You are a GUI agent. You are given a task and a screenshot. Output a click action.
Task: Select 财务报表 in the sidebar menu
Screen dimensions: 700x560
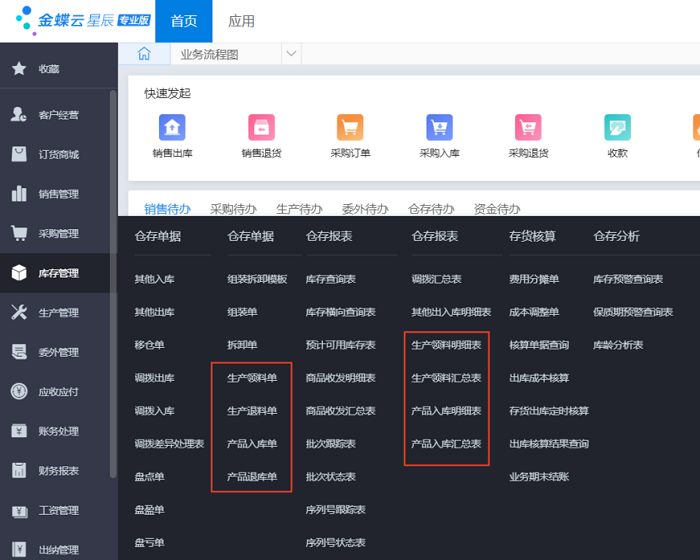(58, 470)
